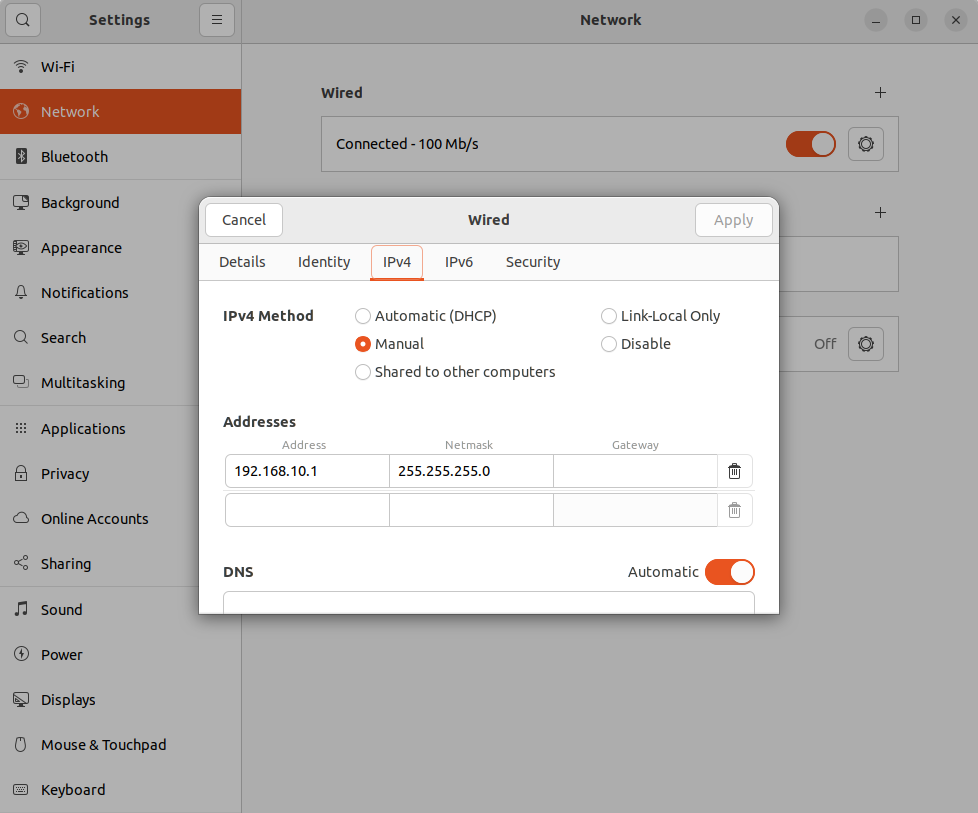Select Automatic (DHCP) method

coord(425,316)
